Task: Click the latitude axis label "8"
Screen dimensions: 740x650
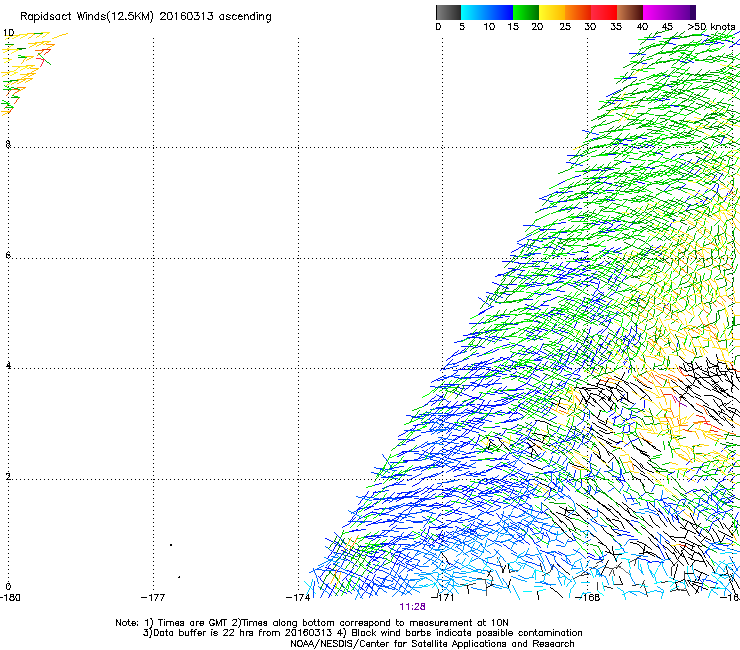Action: click(x=8, y=144)
